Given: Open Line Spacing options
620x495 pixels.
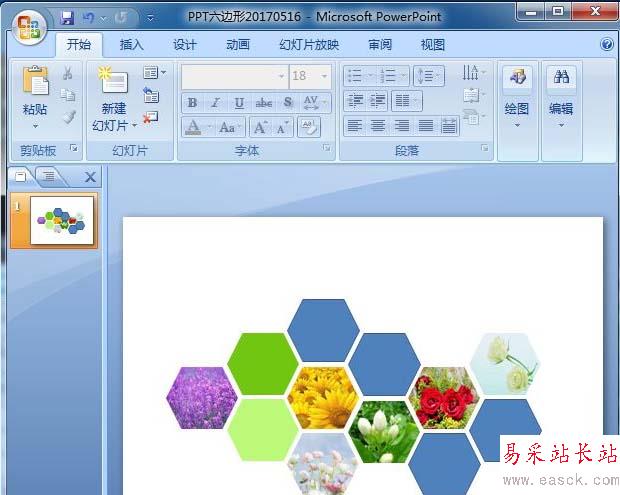Looking at the screenshot, I should click(x=429, y=75).
